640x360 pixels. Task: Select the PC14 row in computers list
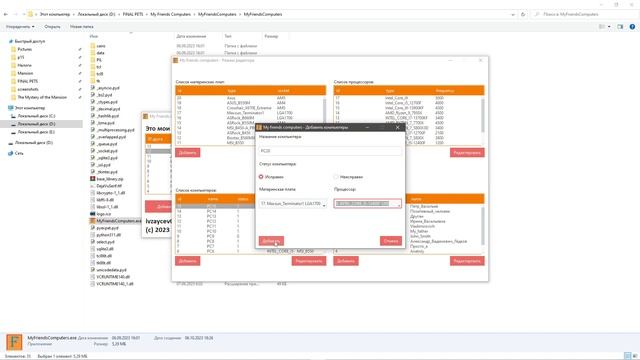coord(216,211)
